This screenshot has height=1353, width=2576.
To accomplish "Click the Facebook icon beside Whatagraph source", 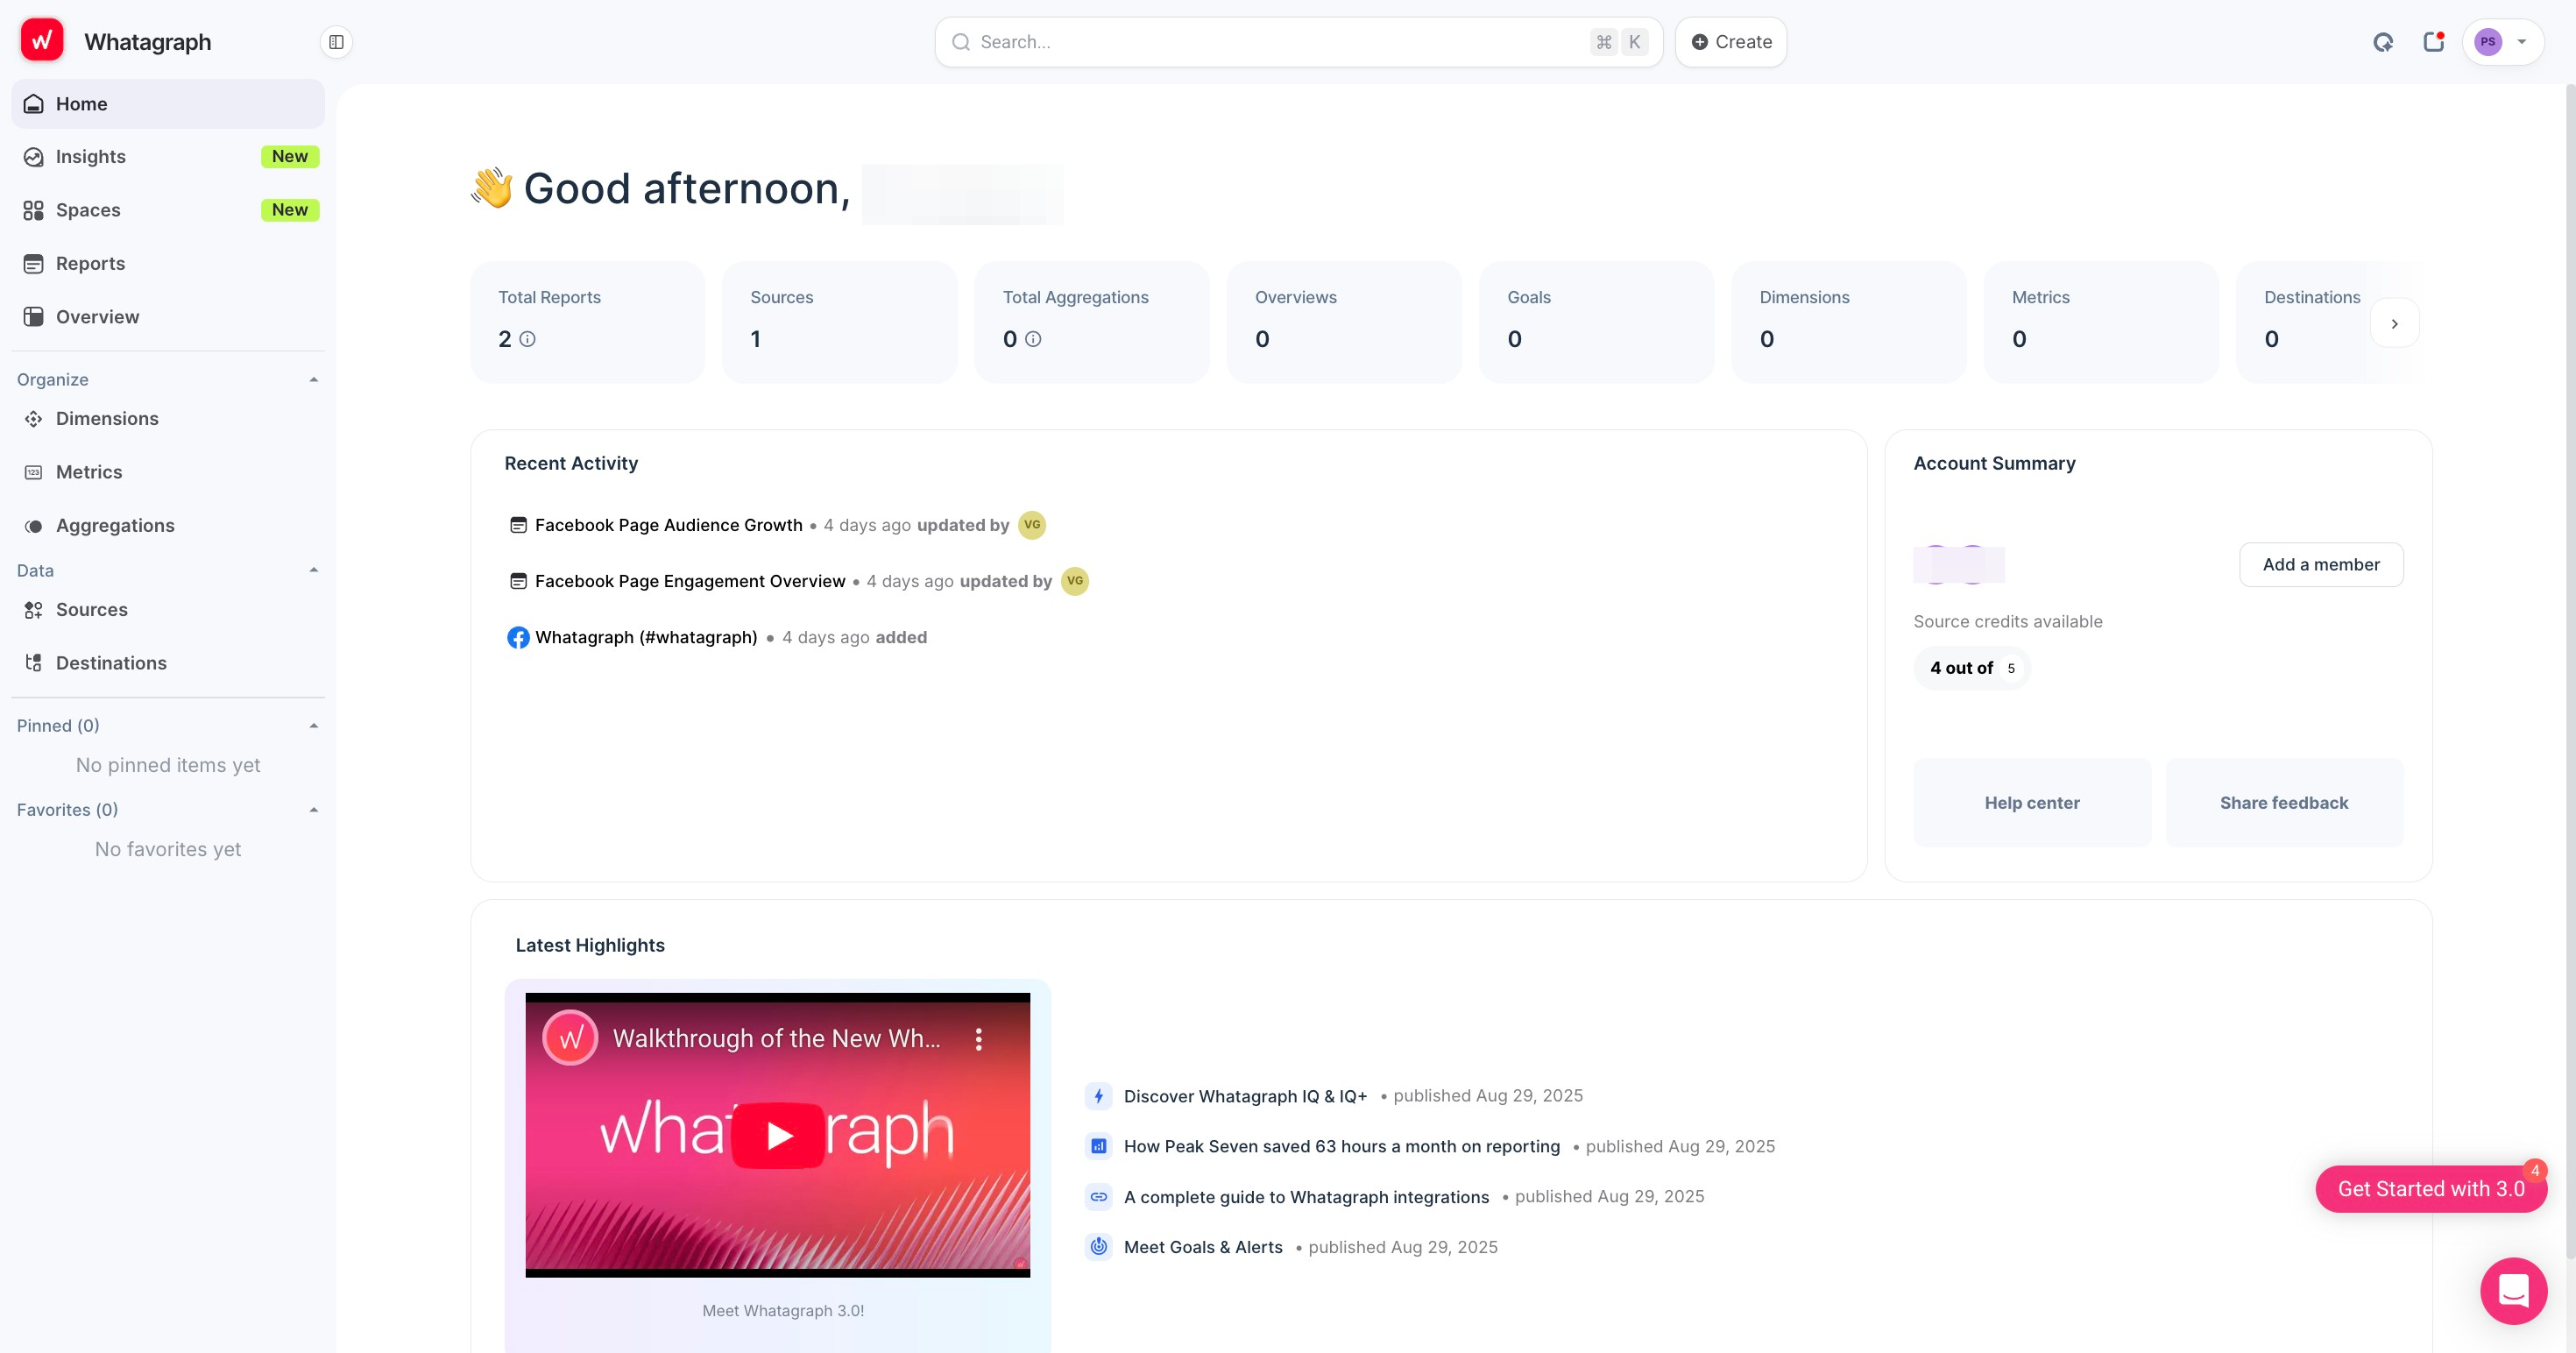I will (518, 638).
